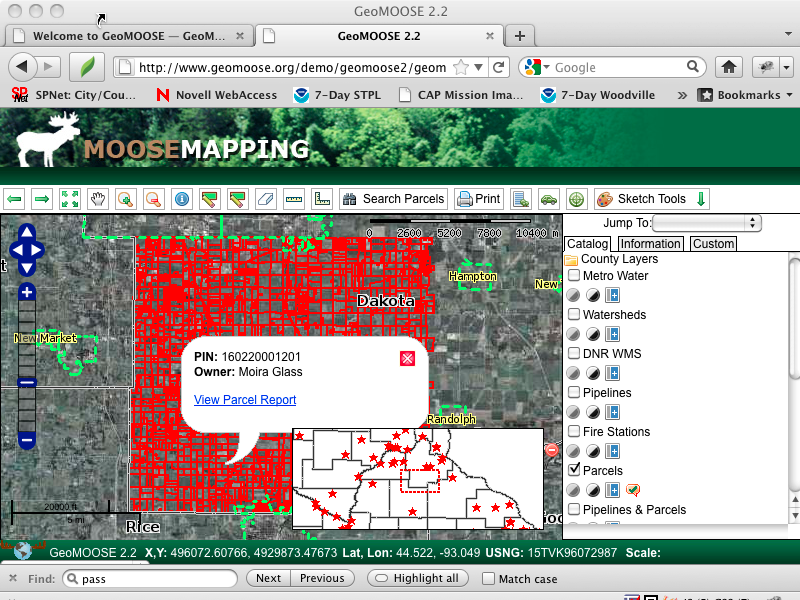The width and height of the screenshot is (800, 600).
Task: Fade the Watersheds layer with gray circle
Action: pos(573,334)
